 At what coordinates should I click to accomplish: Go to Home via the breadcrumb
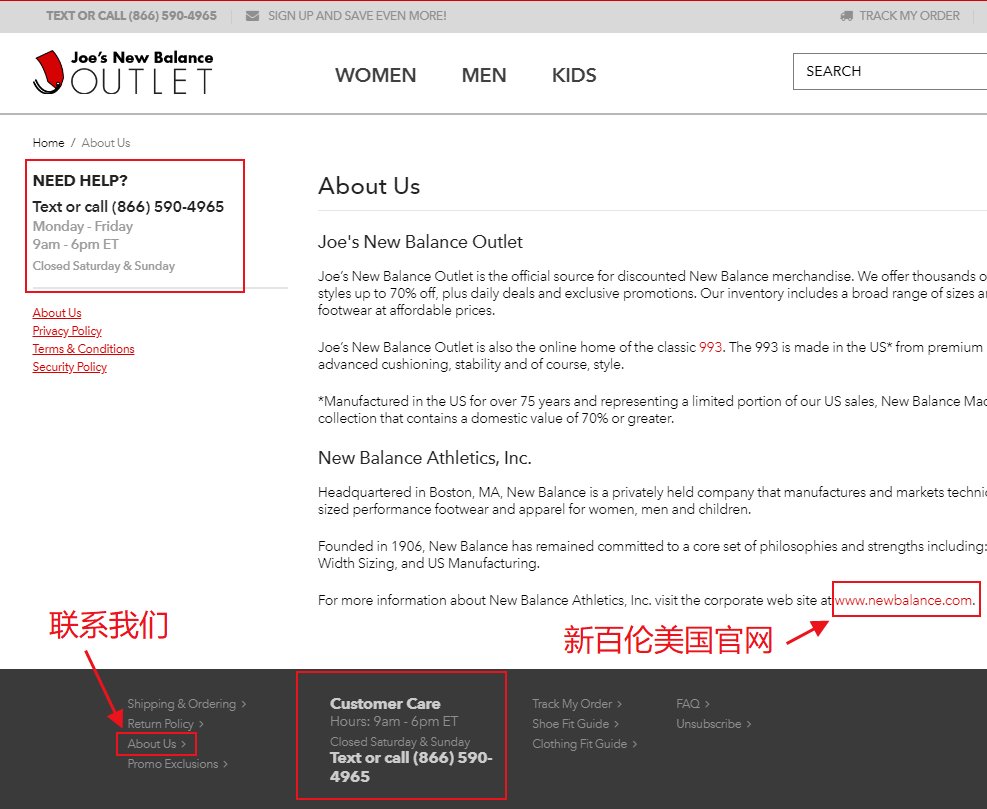tap(48, 143)
